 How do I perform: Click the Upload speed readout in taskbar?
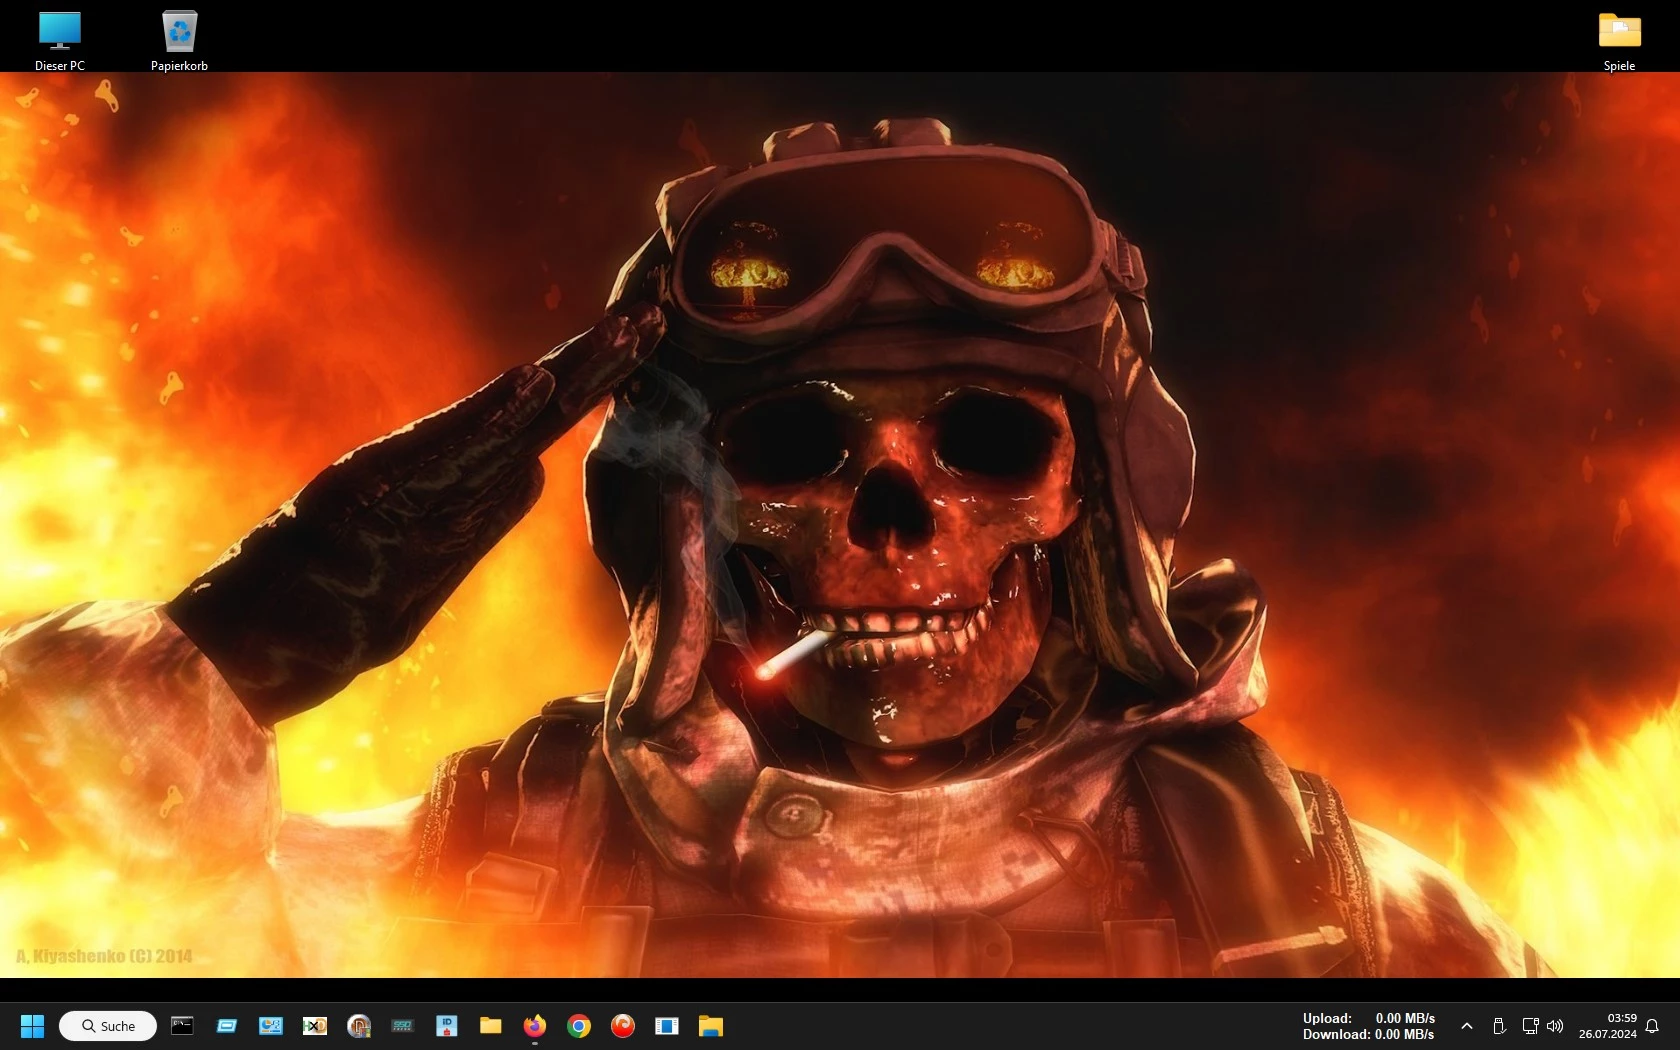pyautogui.click(x=1369, y=1018)
